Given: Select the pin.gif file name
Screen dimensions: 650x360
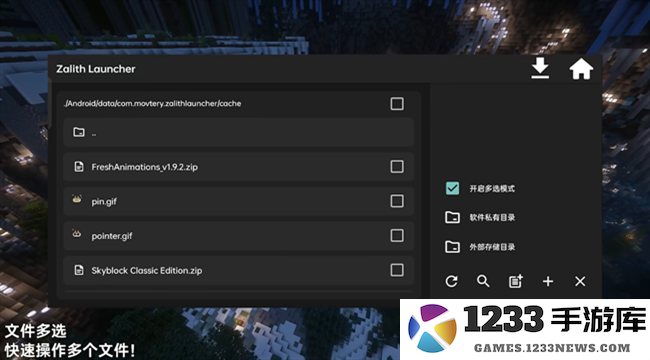Looking at the screenshot, I should 104,202.
